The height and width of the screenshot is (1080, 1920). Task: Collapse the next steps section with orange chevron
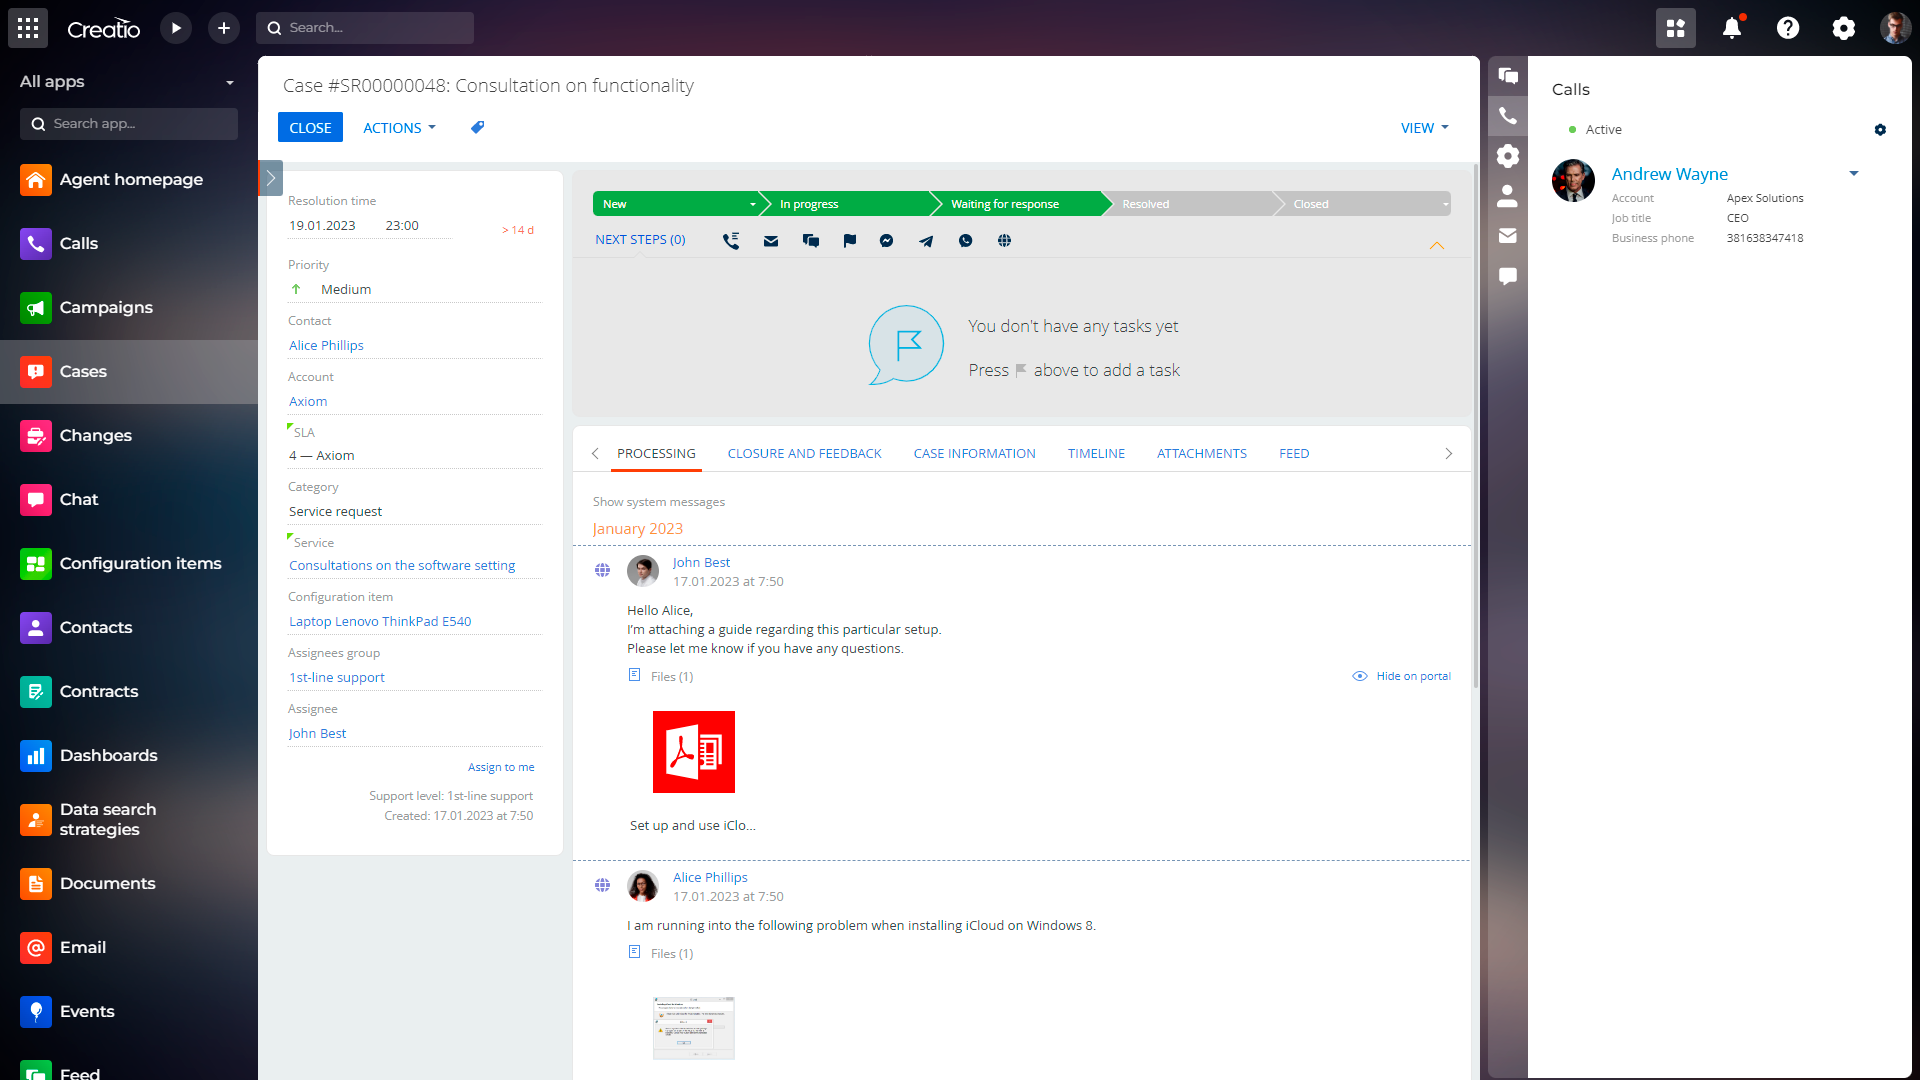1436,246
